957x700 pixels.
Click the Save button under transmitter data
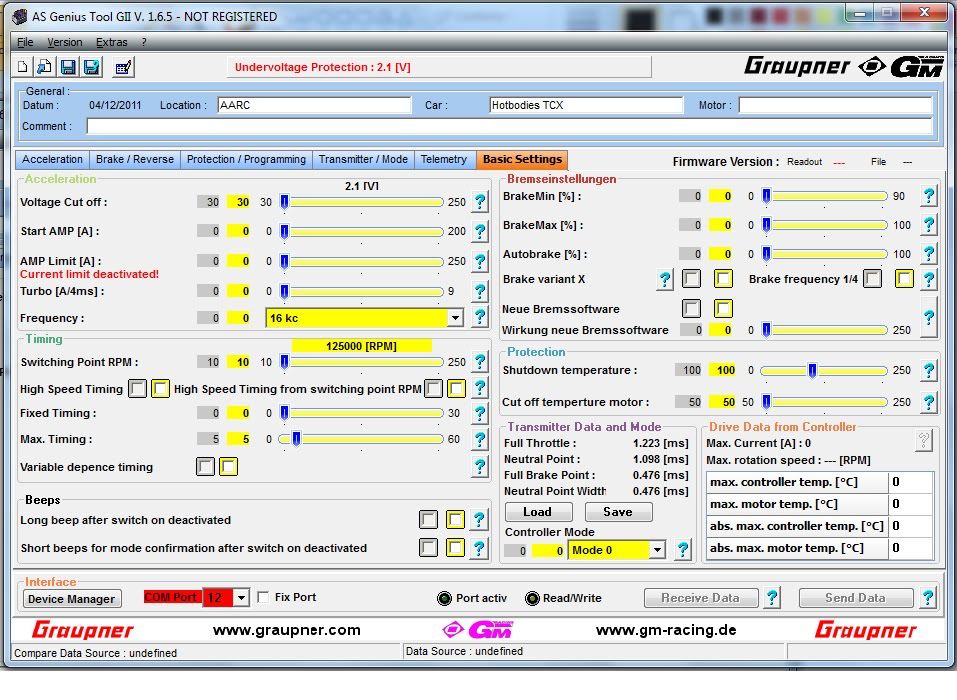(618, 511)
